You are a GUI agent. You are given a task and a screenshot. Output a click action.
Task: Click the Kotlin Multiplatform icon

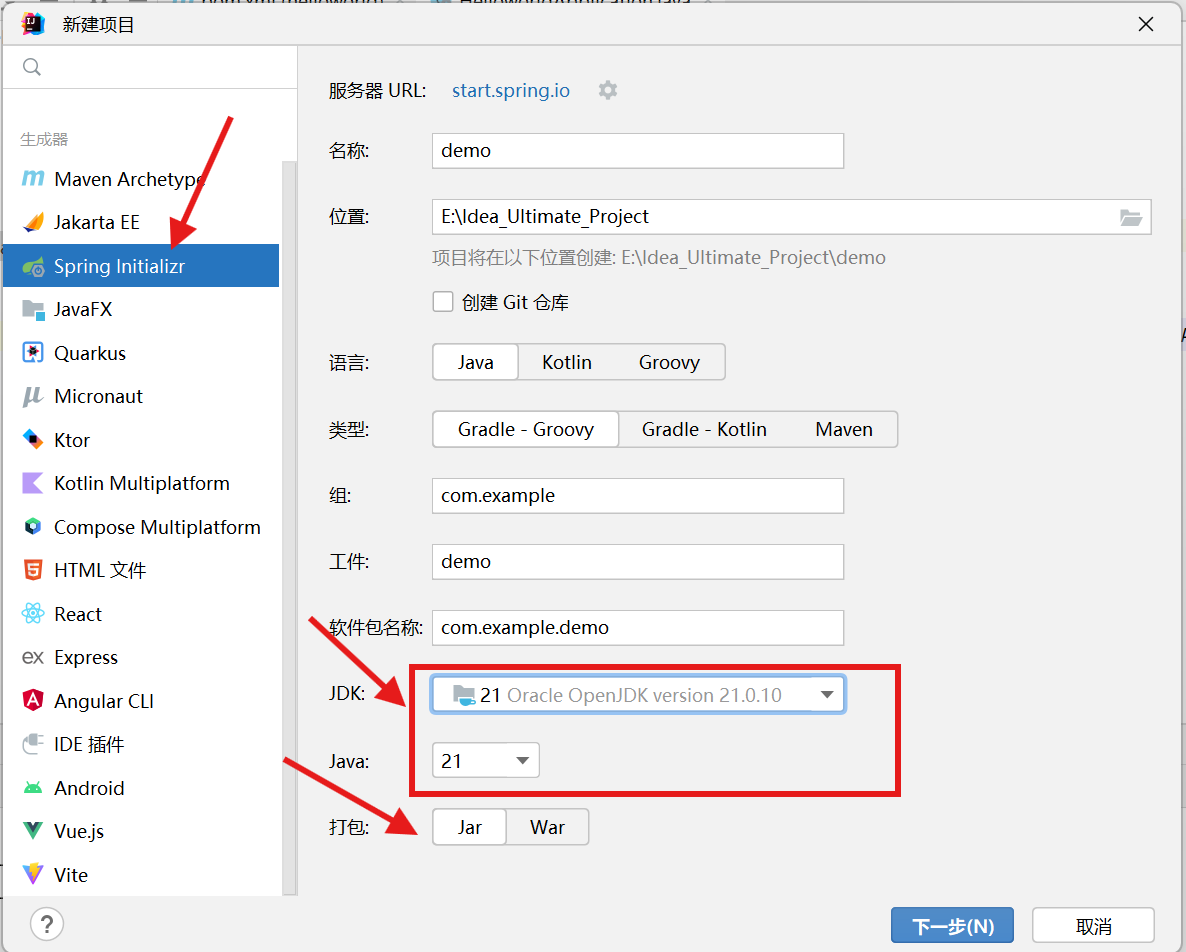coord(33,483)
